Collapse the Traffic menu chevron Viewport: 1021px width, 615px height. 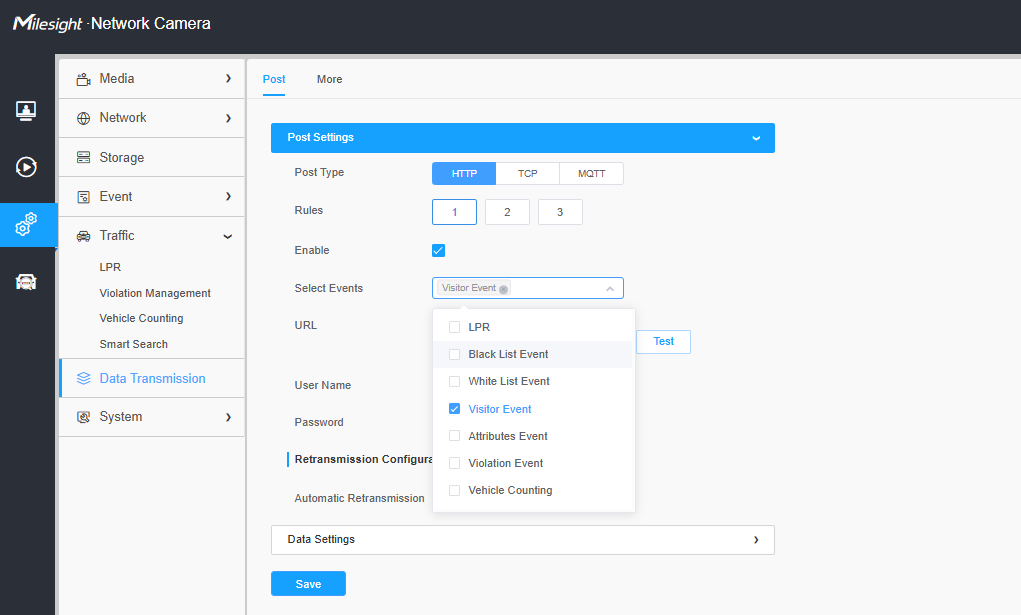click(228, 236)
